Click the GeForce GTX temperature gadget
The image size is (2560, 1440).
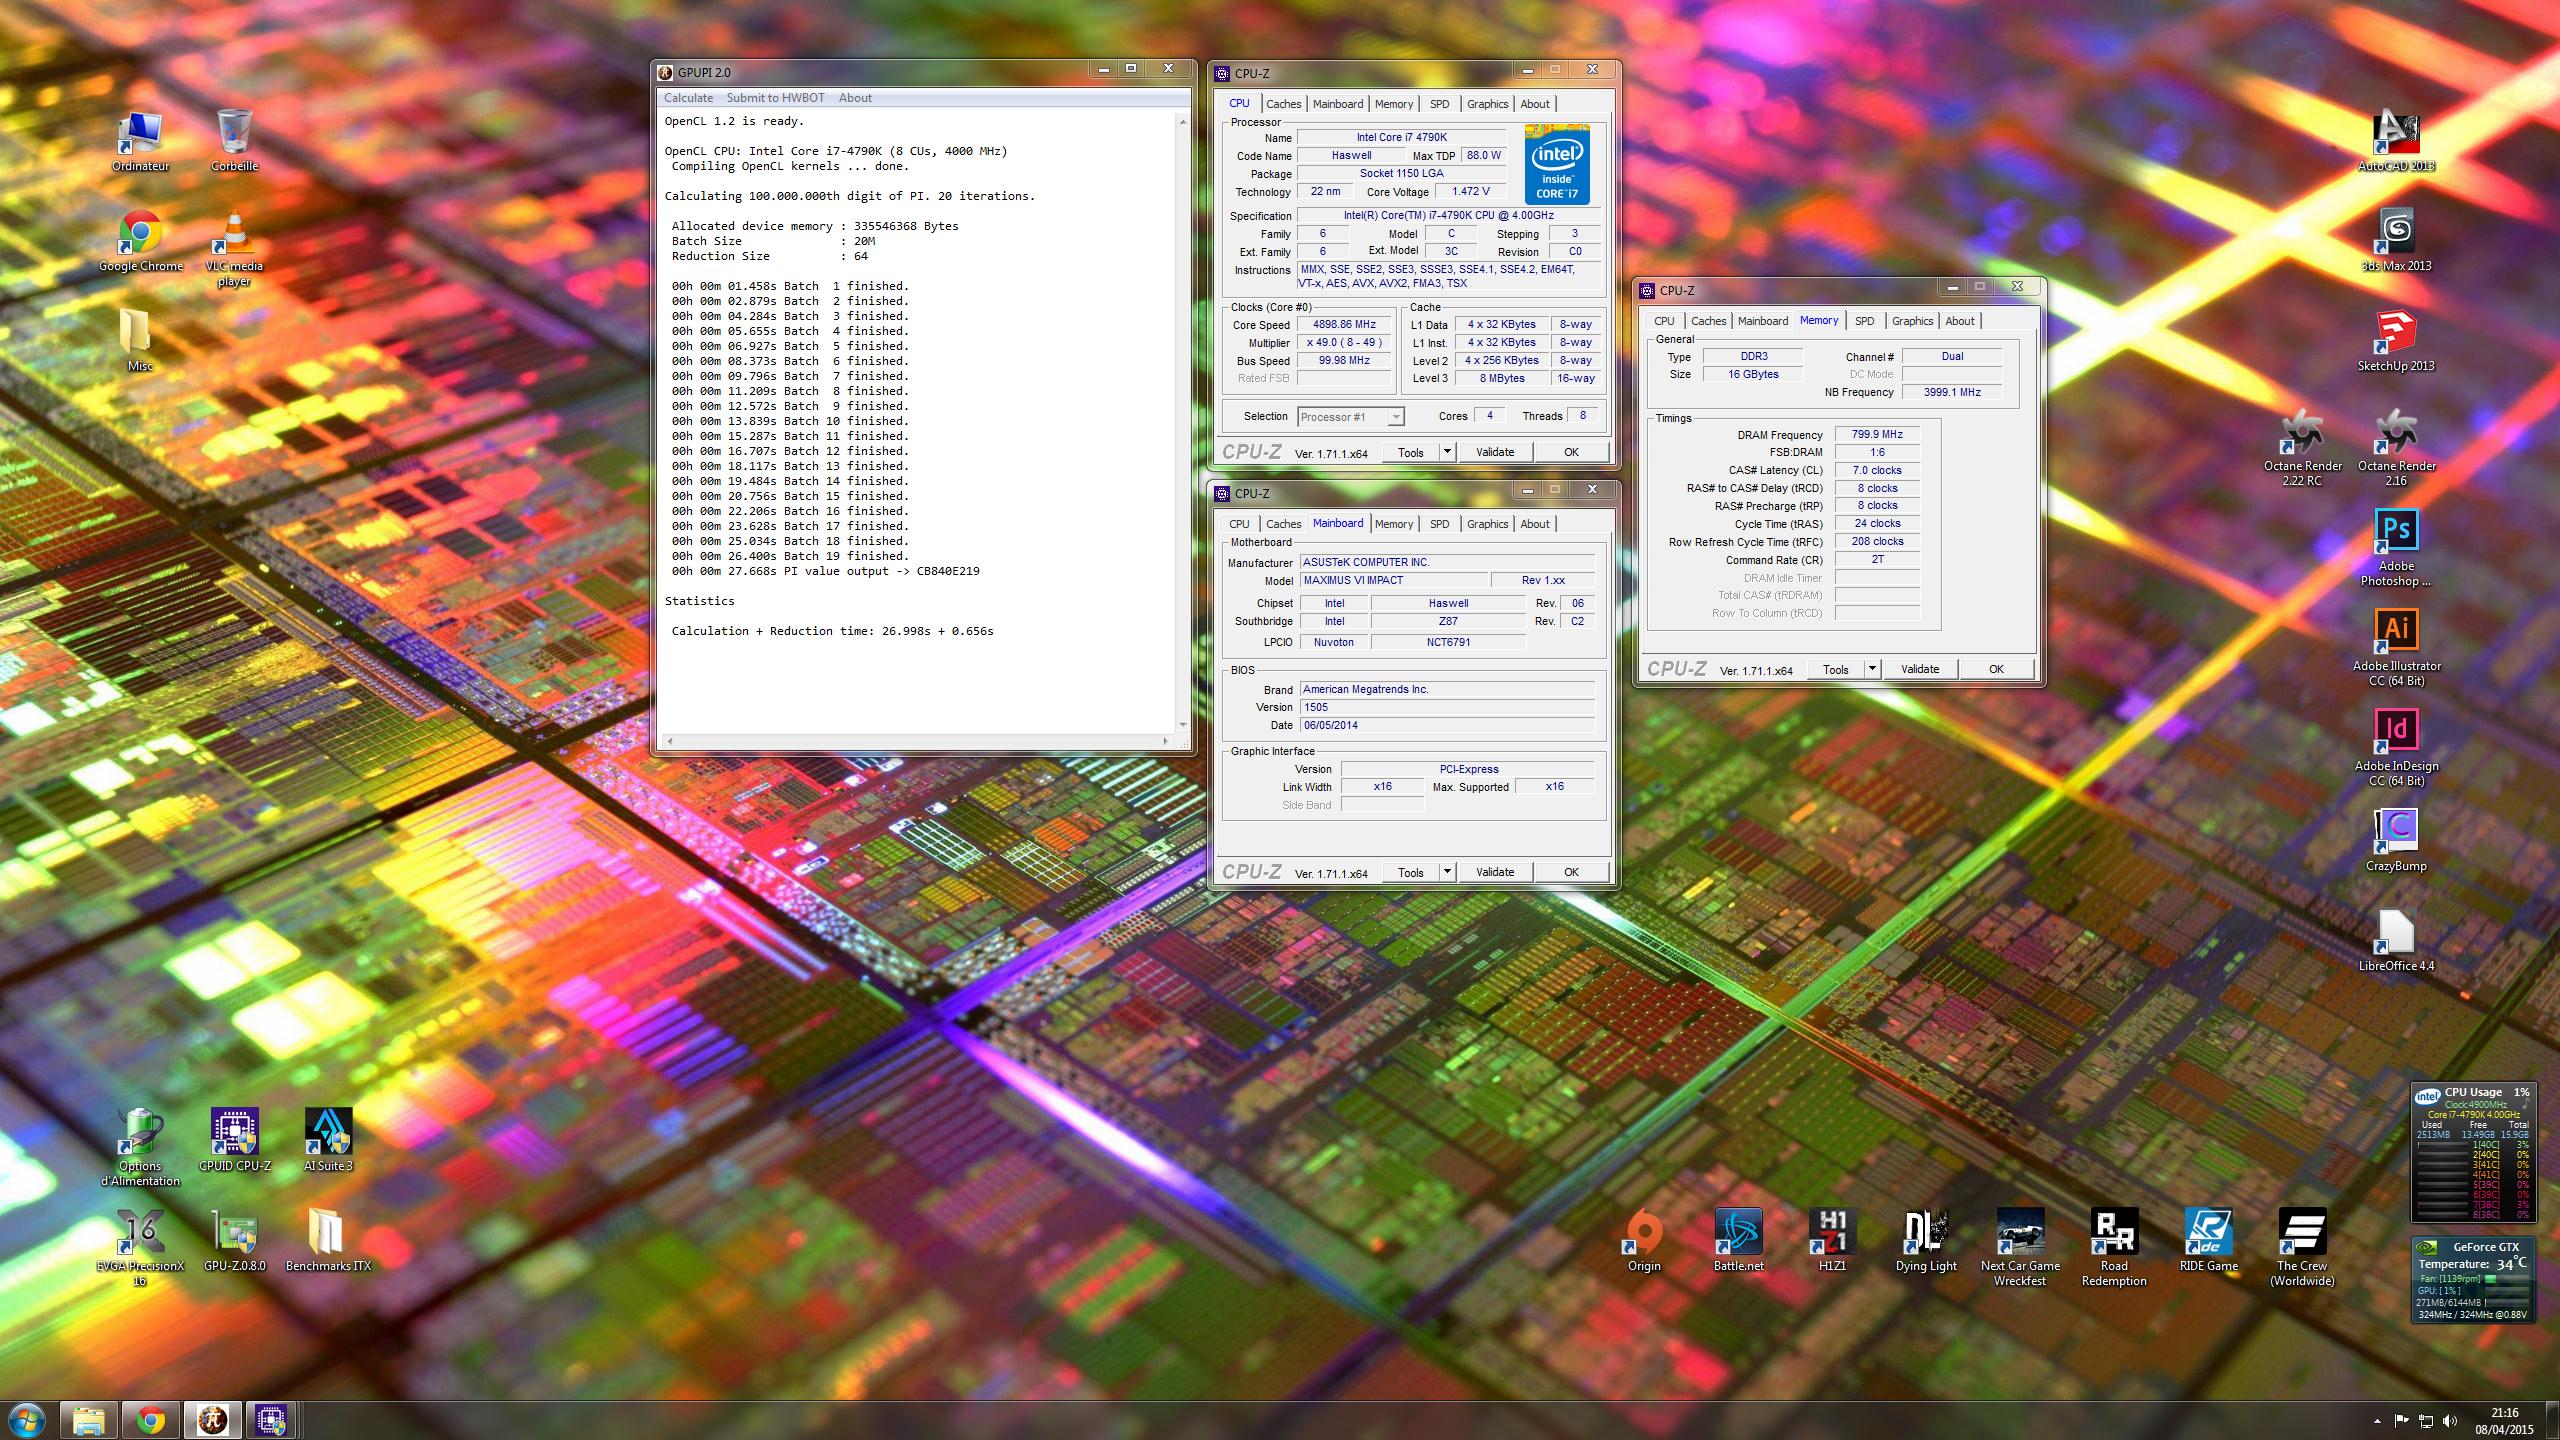[x=2472, y=1280]
